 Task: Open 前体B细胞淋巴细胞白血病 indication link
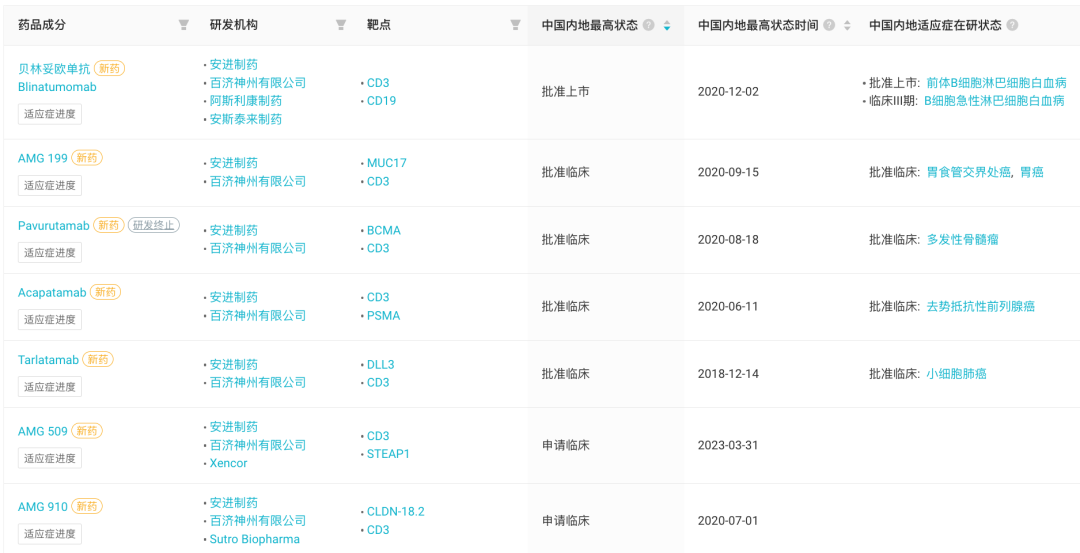[996, 83]
